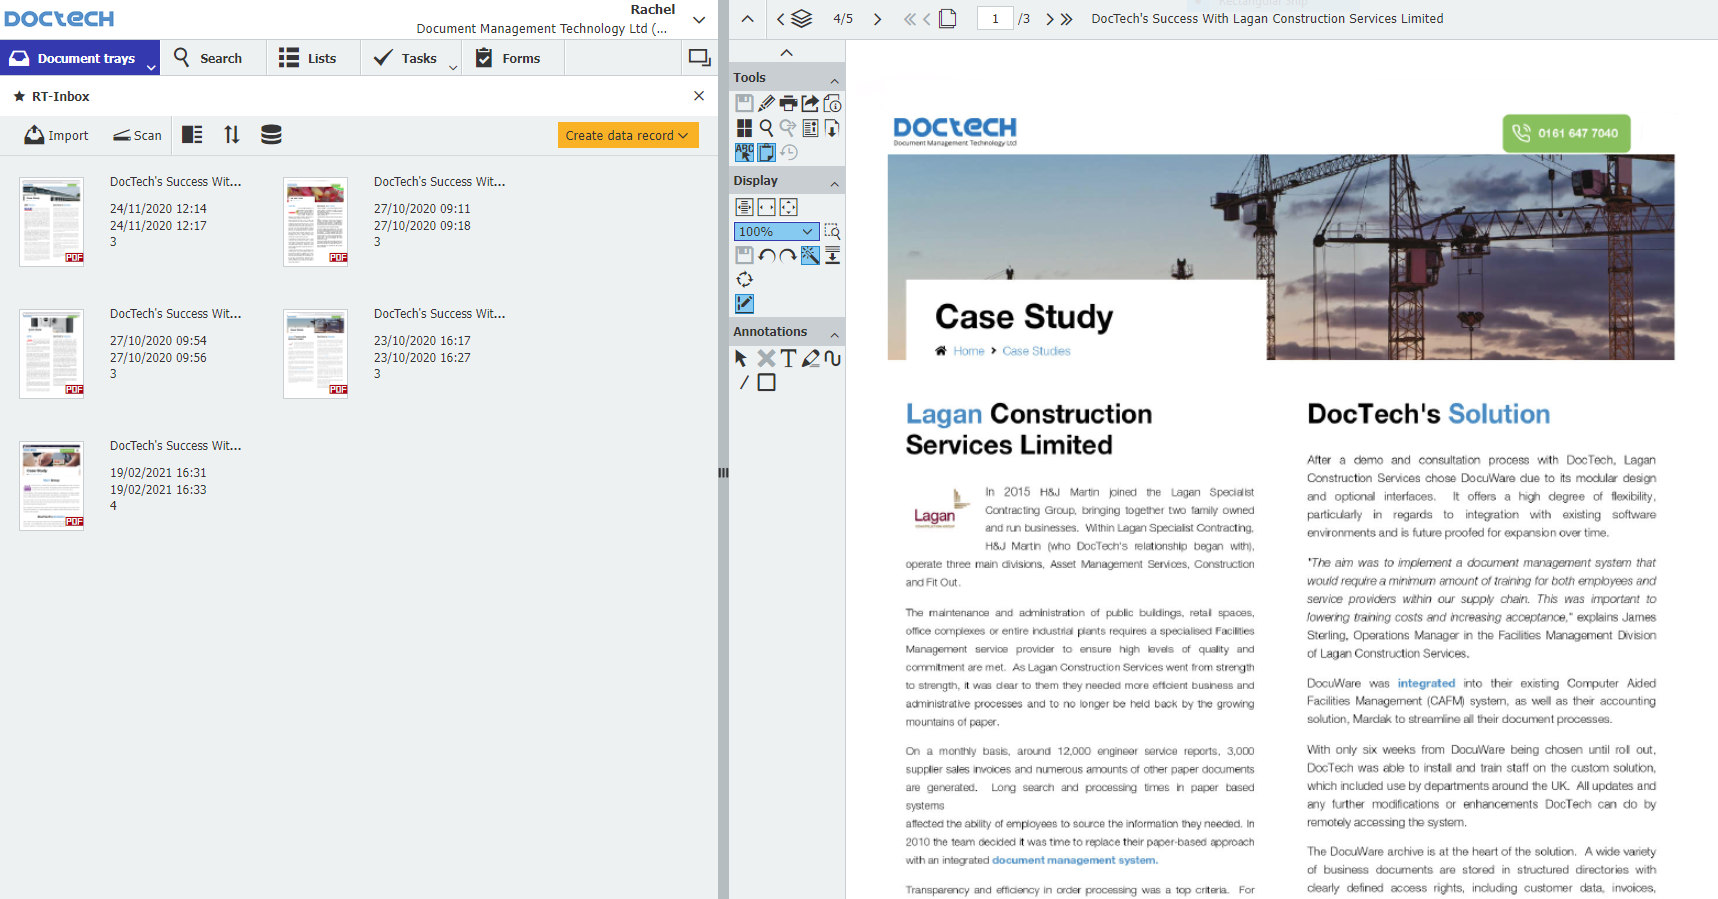
Task: Click the Scan button
Action: click(137, 135)
